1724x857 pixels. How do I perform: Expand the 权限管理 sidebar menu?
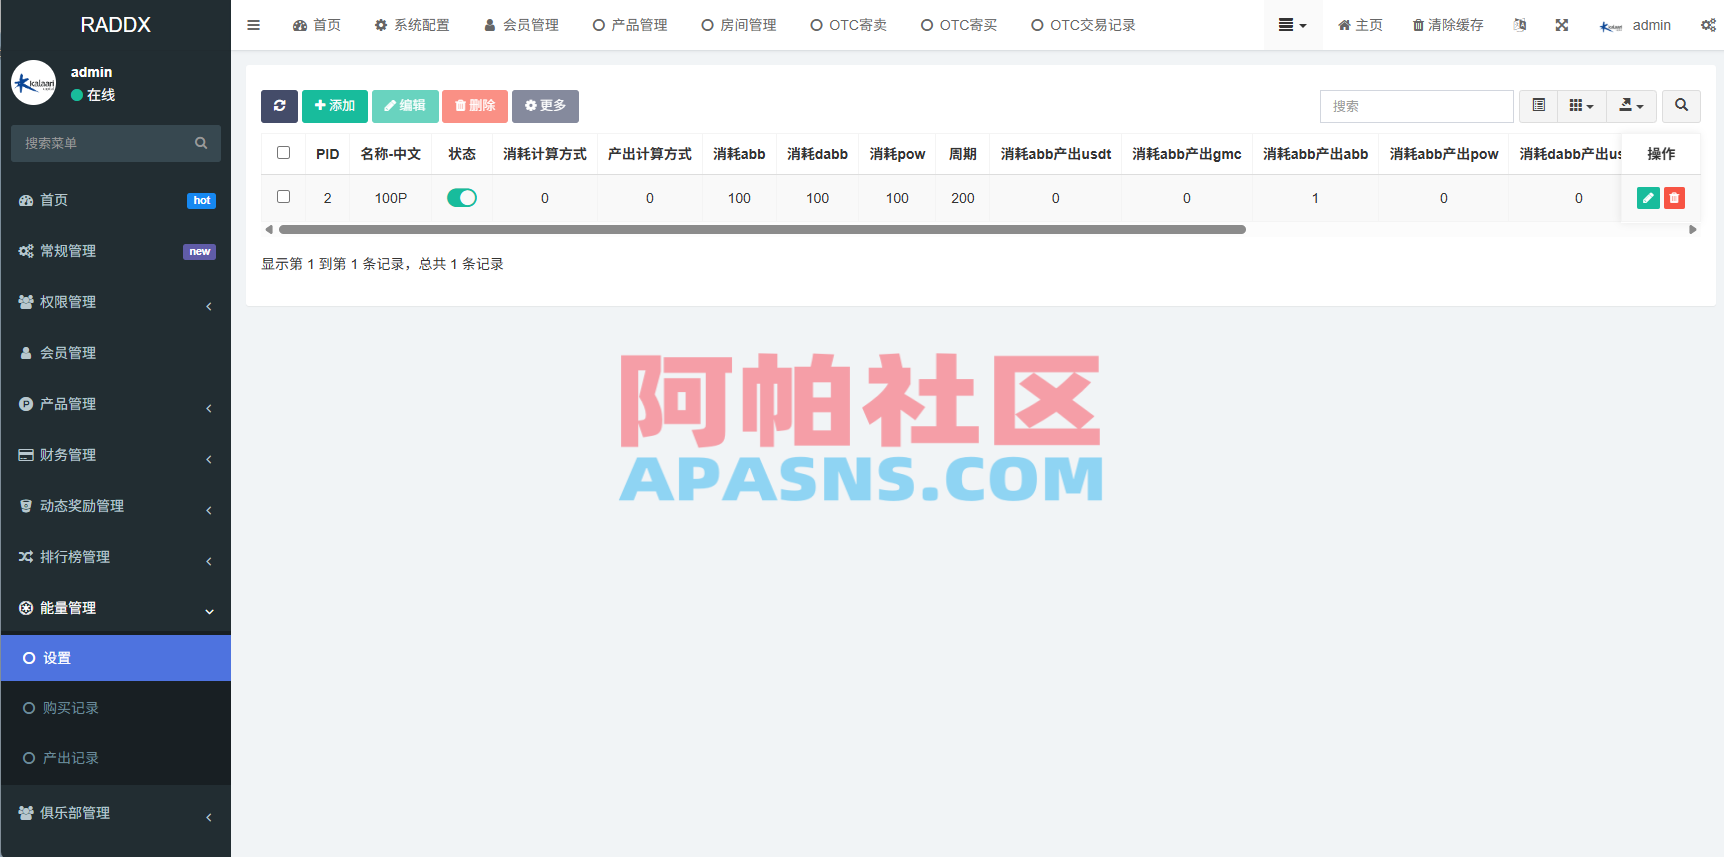pos(116,302)
